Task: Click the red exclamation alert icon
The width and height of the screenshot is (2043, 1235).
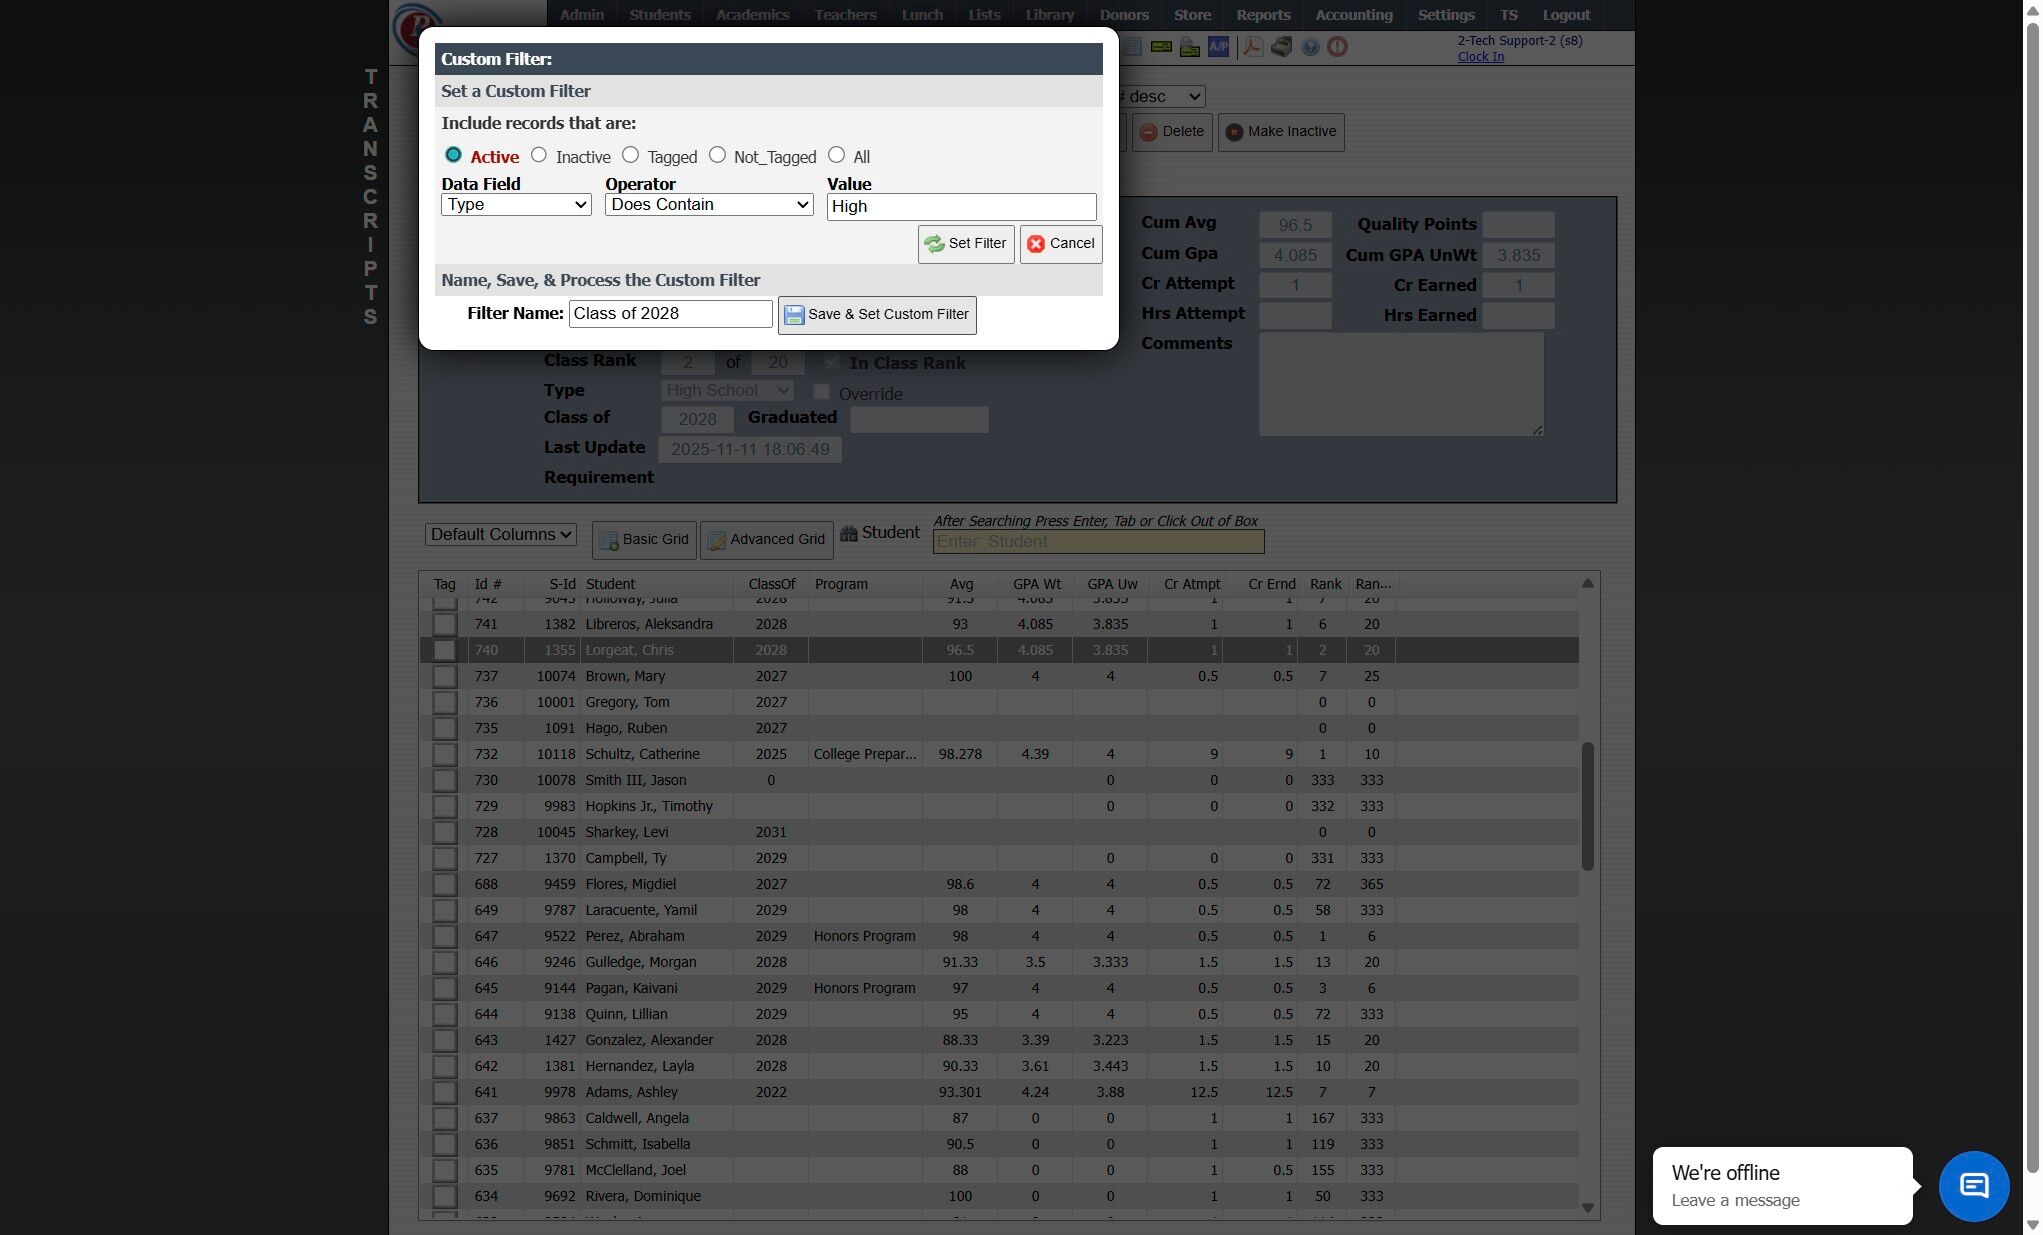Action: pos(1337,47)
